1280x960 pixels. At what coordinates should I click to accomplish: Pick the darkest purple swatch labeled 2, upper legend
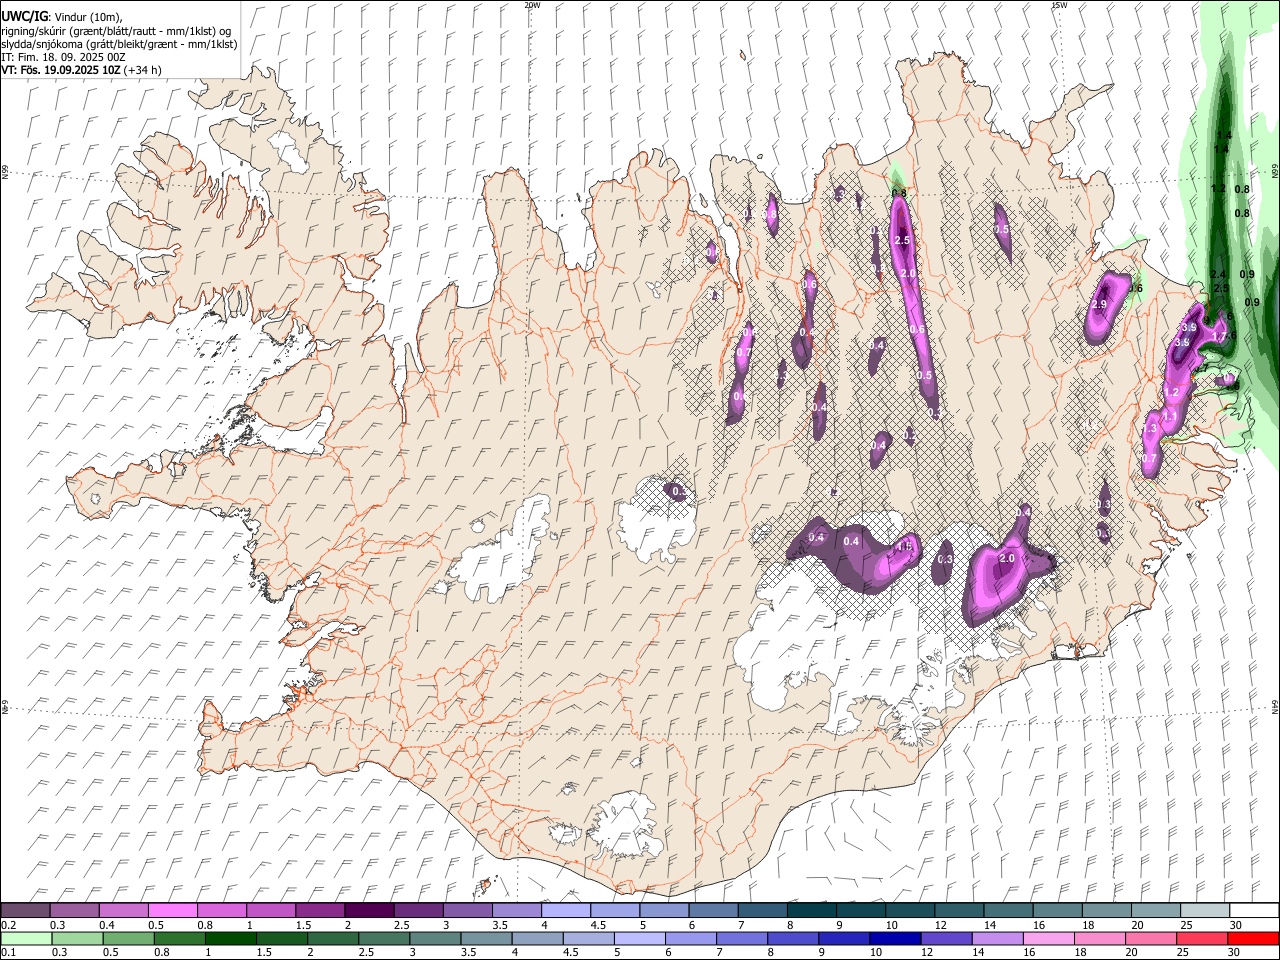click(369, 911)
